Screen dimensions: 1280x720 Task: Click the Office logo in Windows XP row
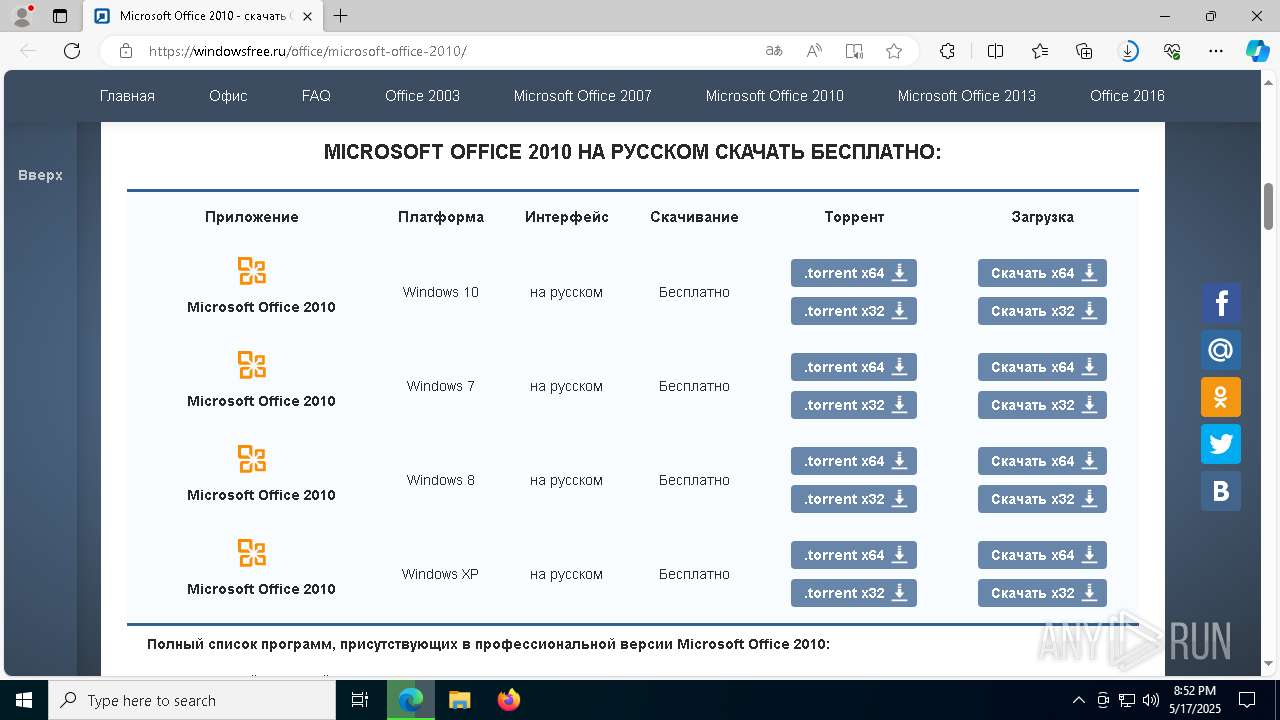click(252, 553)
